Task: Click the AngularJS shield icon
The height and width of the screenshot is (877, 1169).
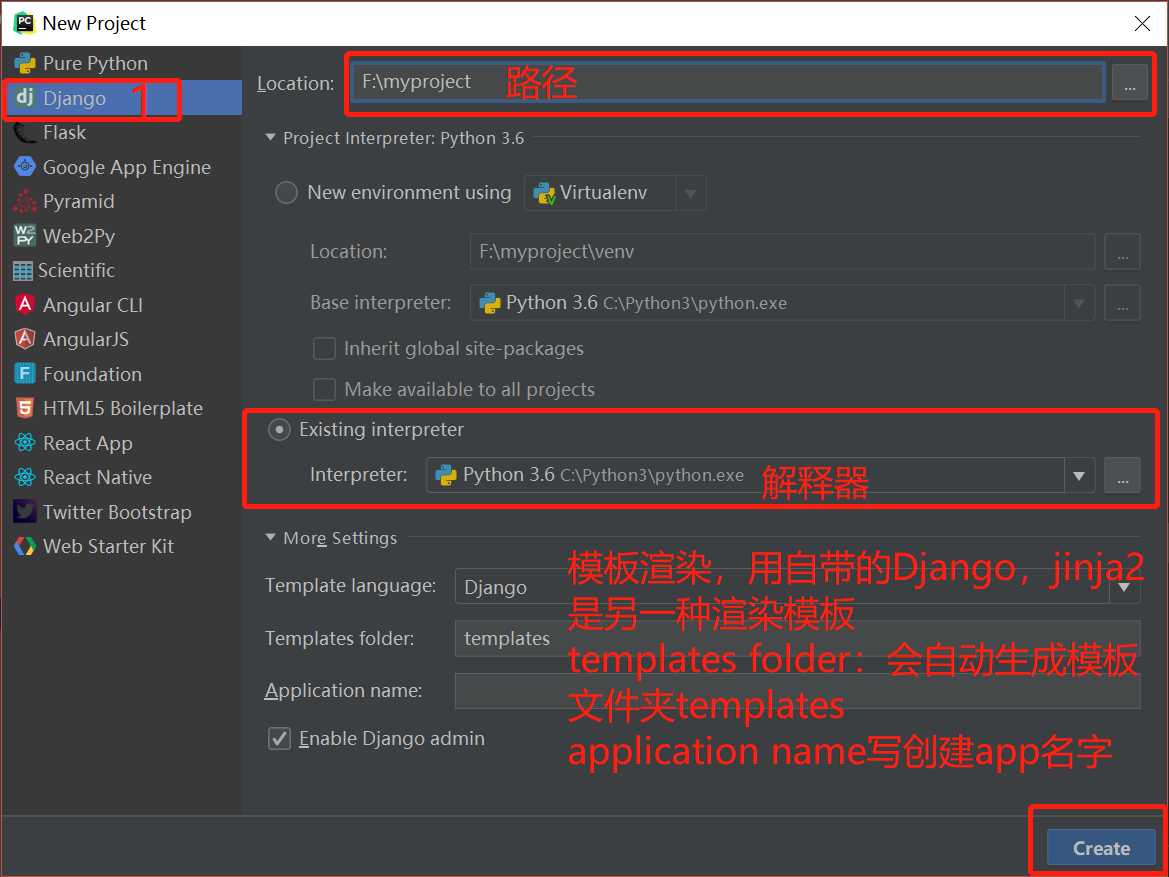Action: click(25, 339)
